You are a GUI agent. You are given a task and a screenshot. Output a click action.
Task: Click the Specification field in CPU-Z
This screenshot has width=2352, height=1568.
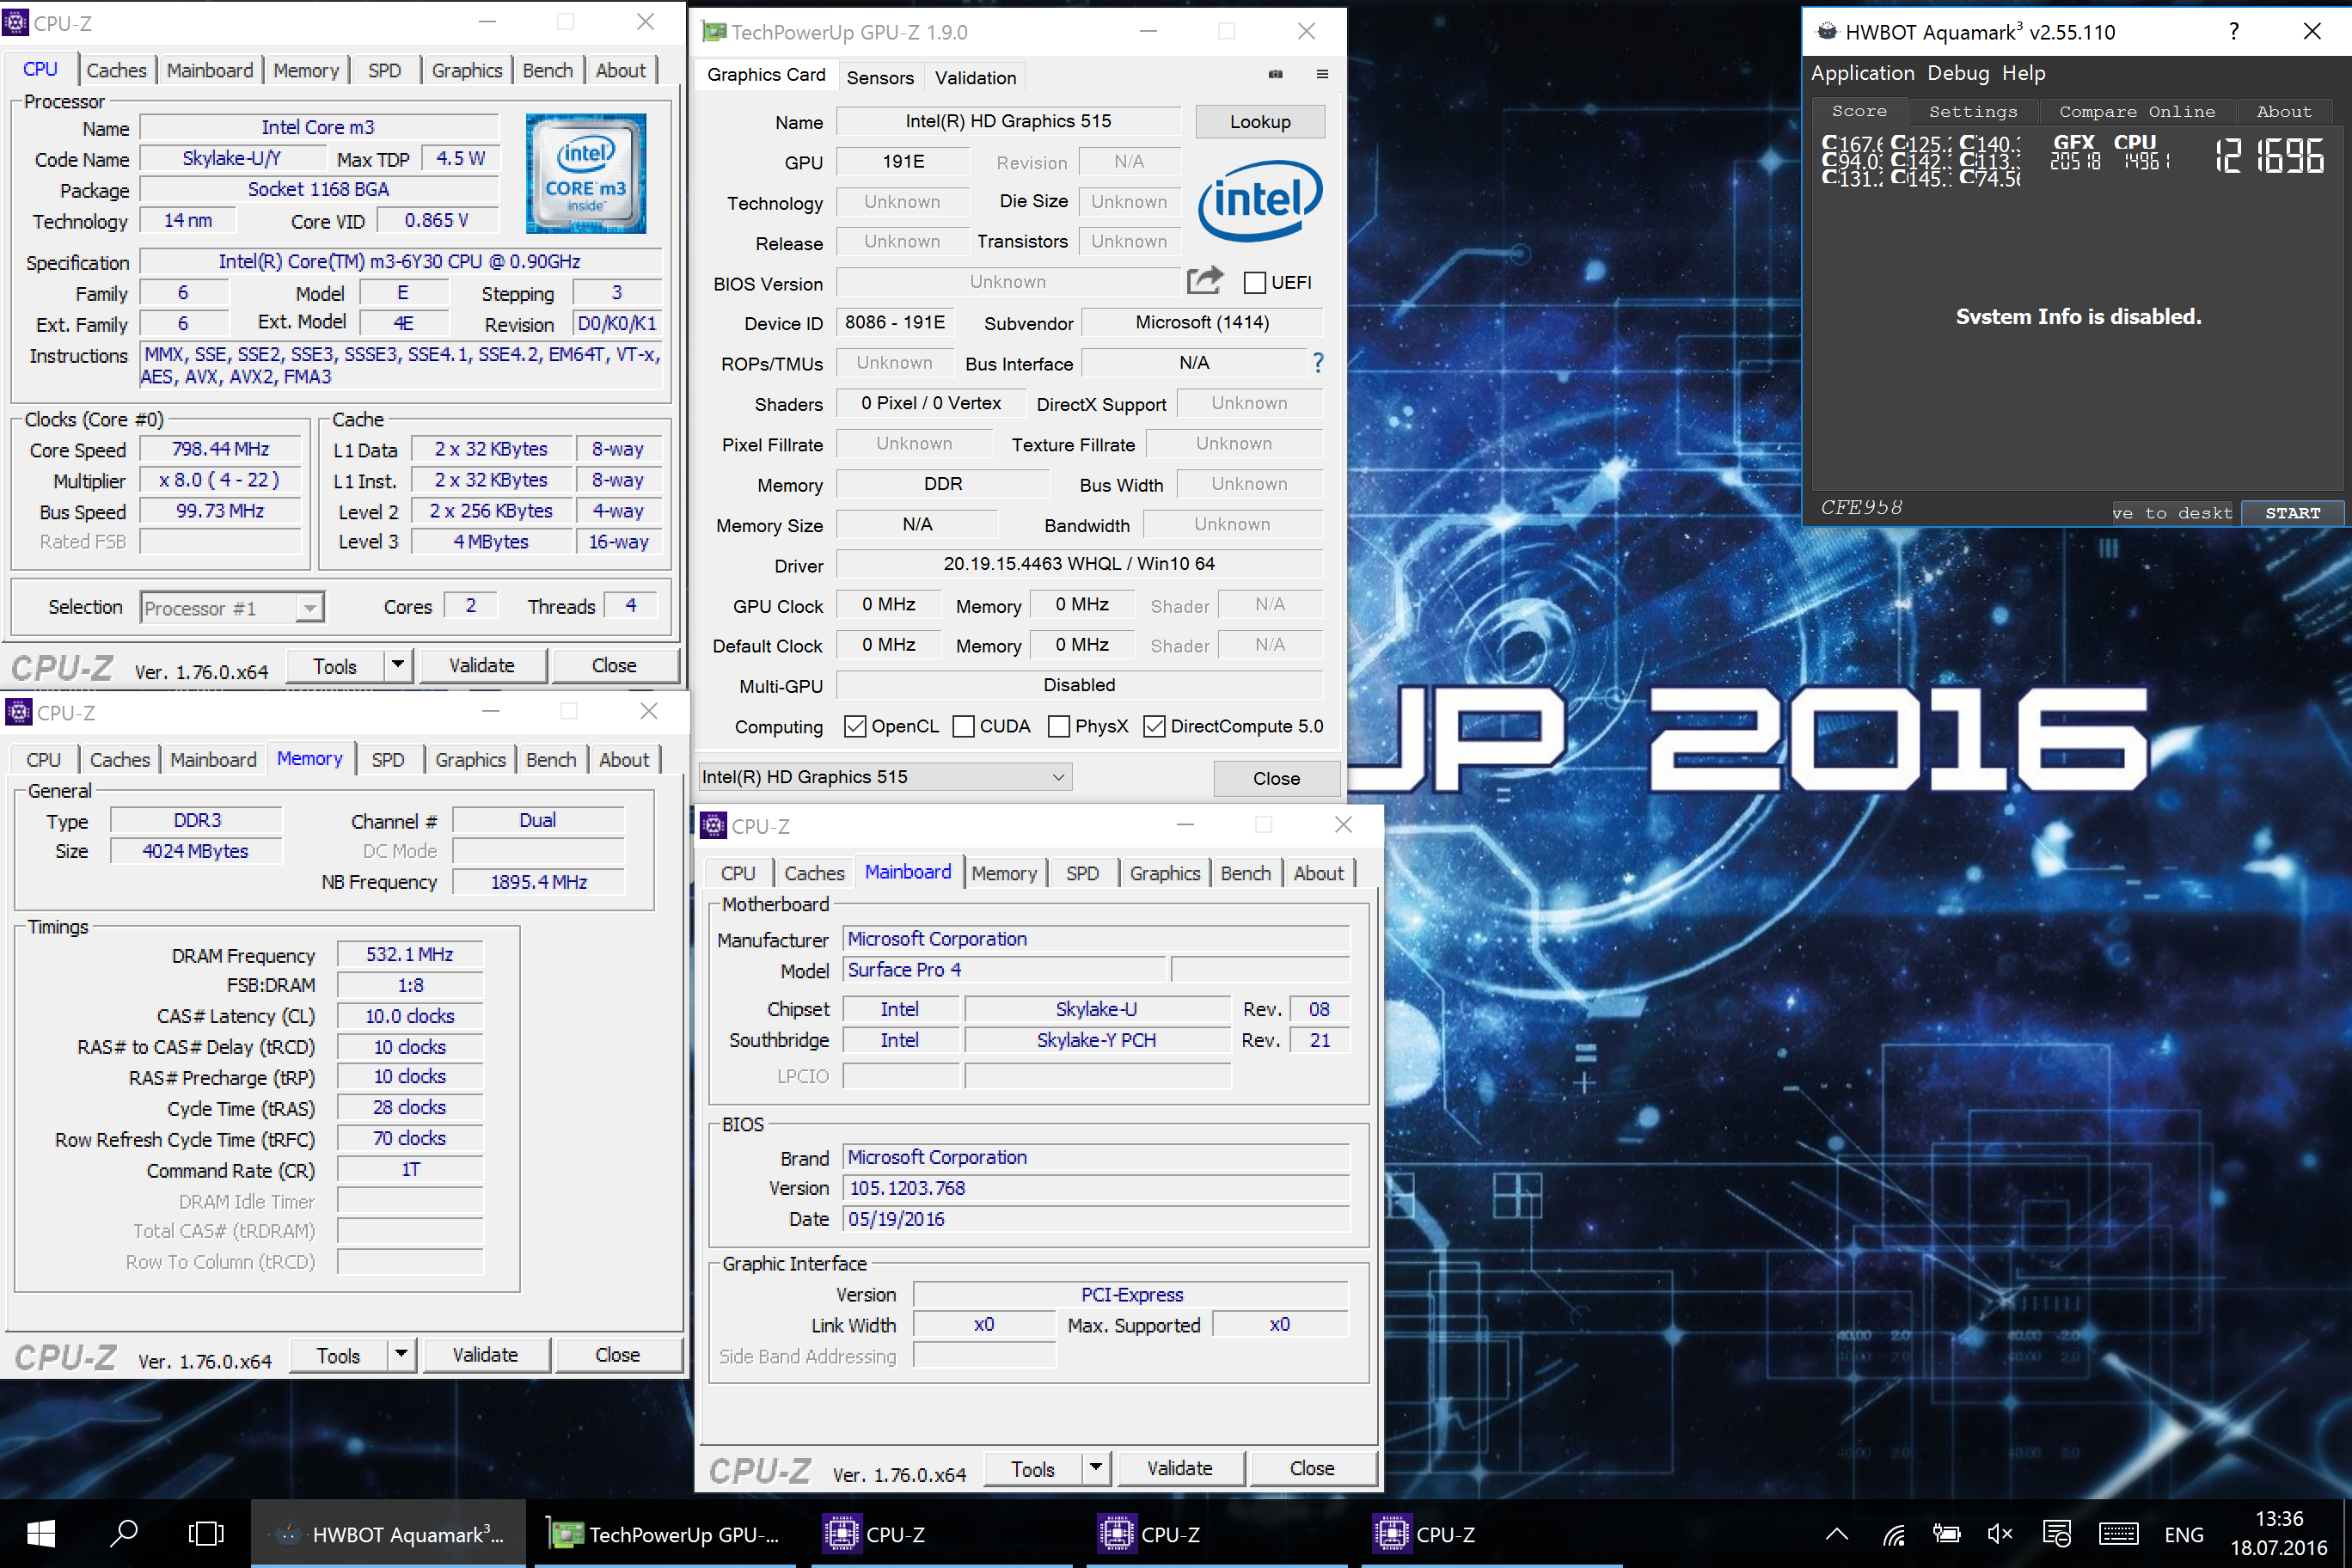pos(399,261)
